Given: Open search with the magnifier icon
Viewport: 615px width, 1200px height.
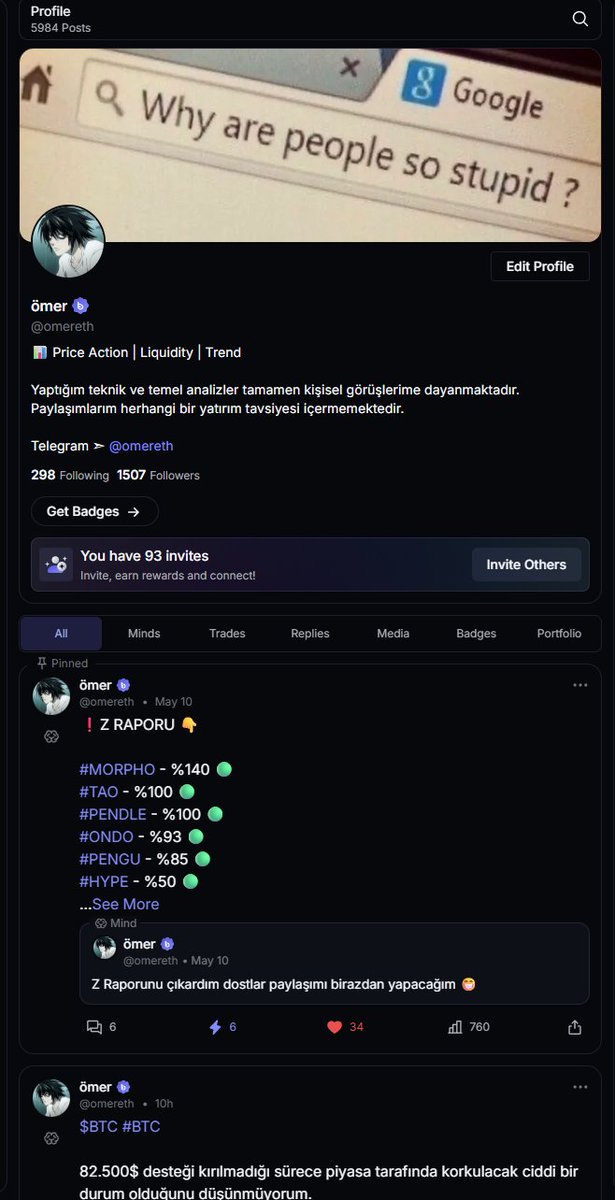Looking at the screenshot, I should tap(580, 18).
